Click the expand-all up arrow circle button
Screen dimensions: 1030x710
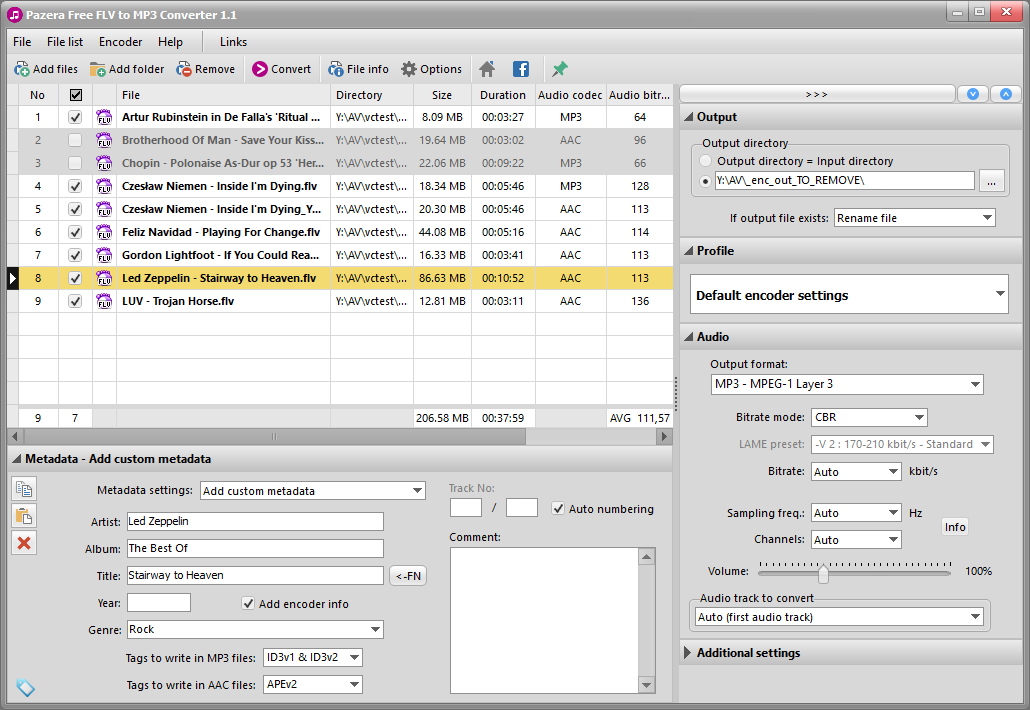pyautogui.click(x=1006, y=94)
